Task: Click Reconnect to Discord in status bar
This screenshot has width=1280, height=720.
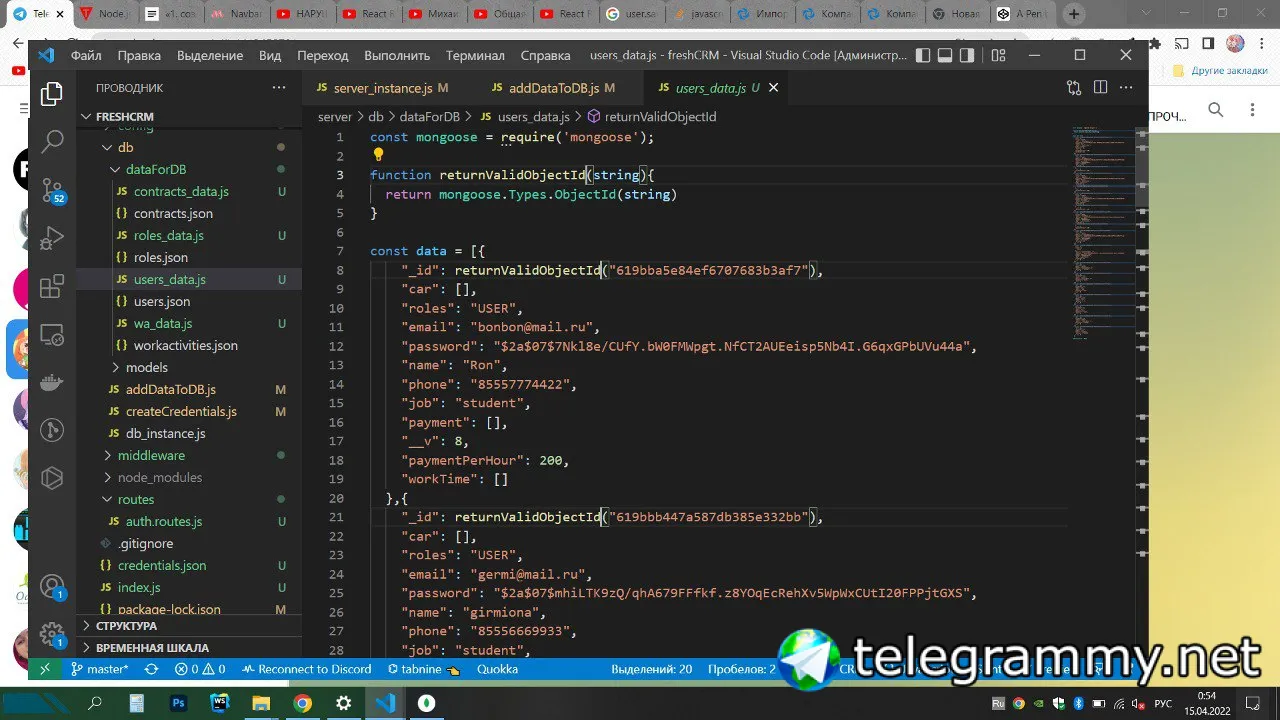Action: [x=306, y=669]
